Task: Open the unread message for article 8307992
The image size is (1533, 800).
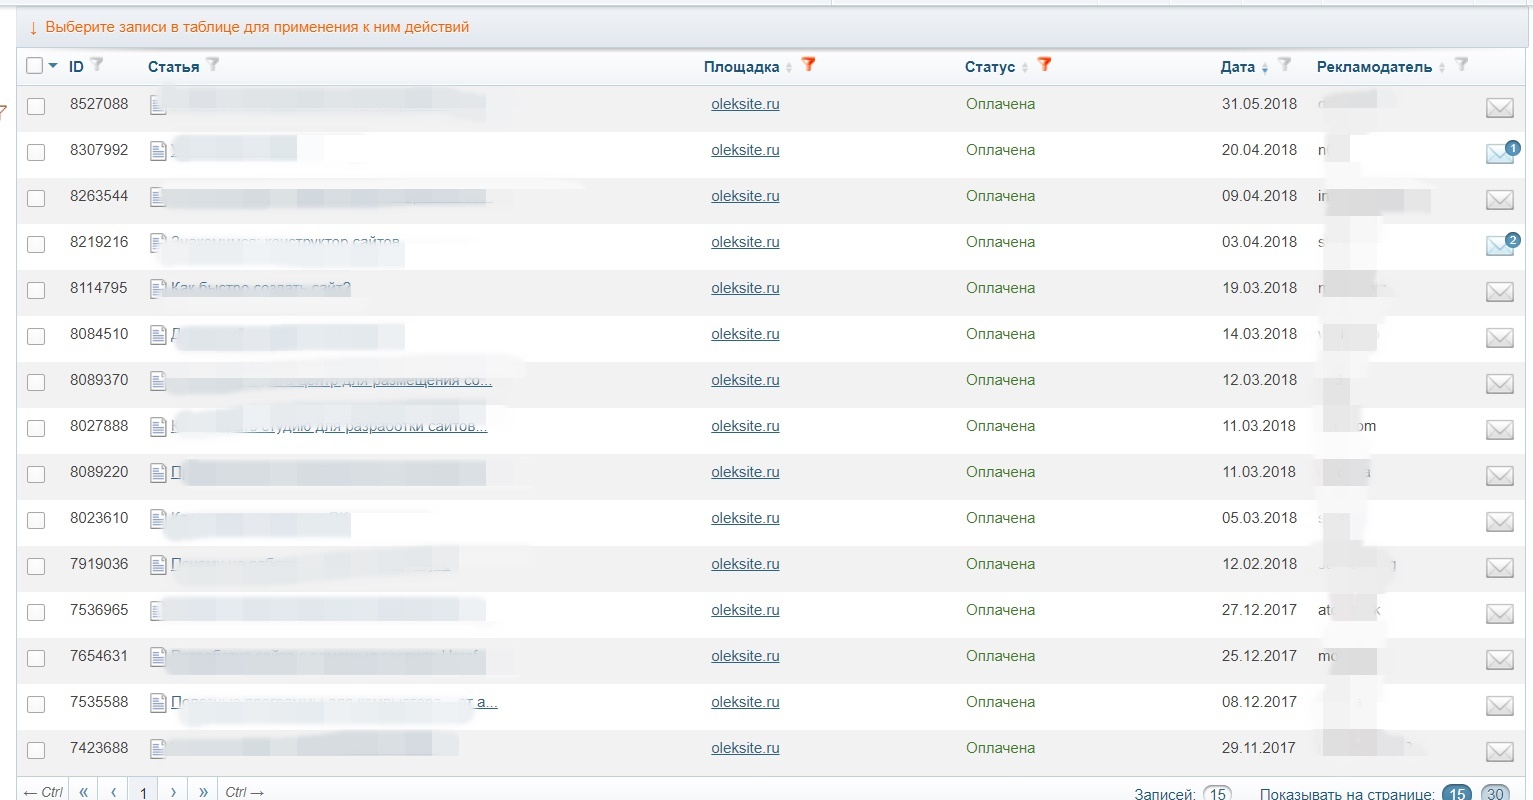Action: pos(1501,152)
